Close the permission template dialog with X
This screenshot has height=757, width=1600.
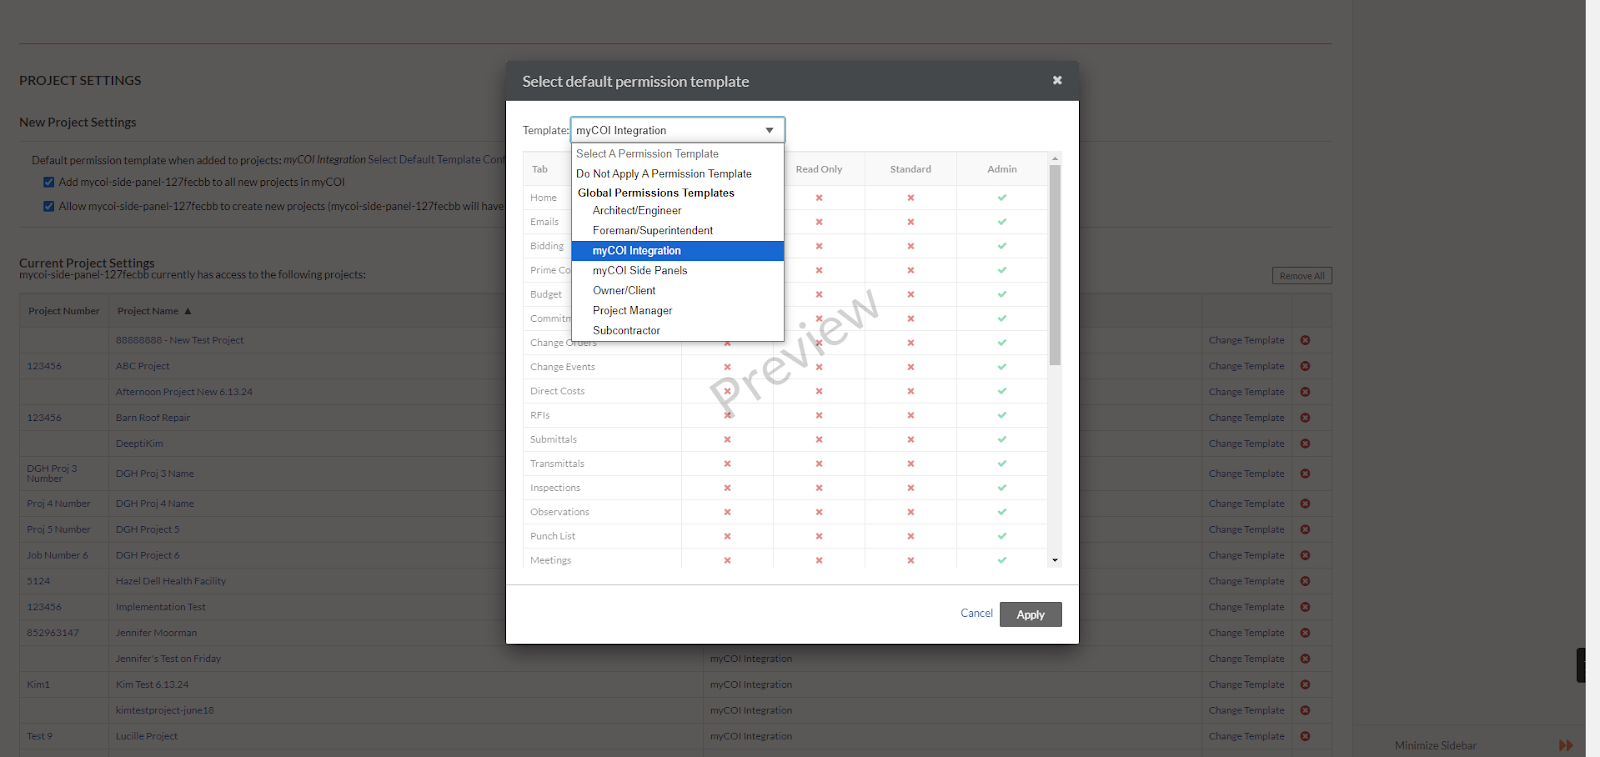click(x=1057, y=80)
